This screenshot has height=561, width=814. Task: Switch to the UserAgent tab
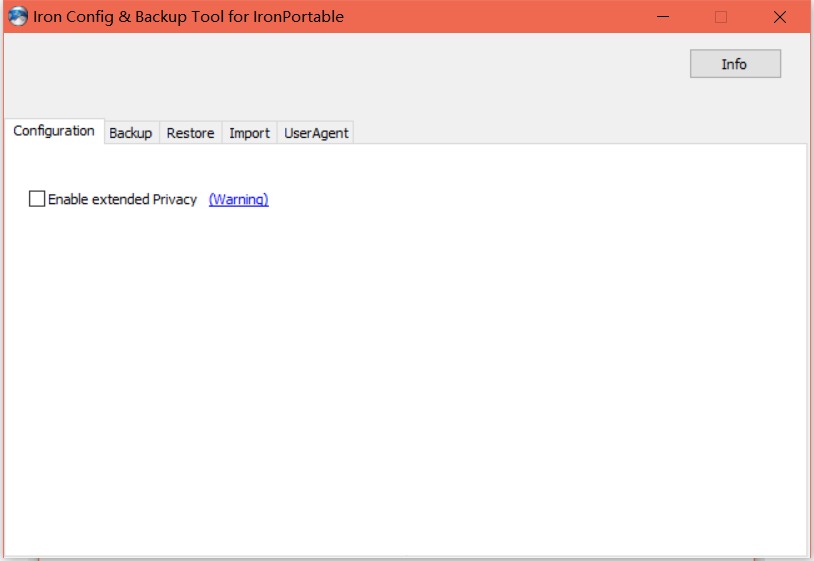coord(316,133)
